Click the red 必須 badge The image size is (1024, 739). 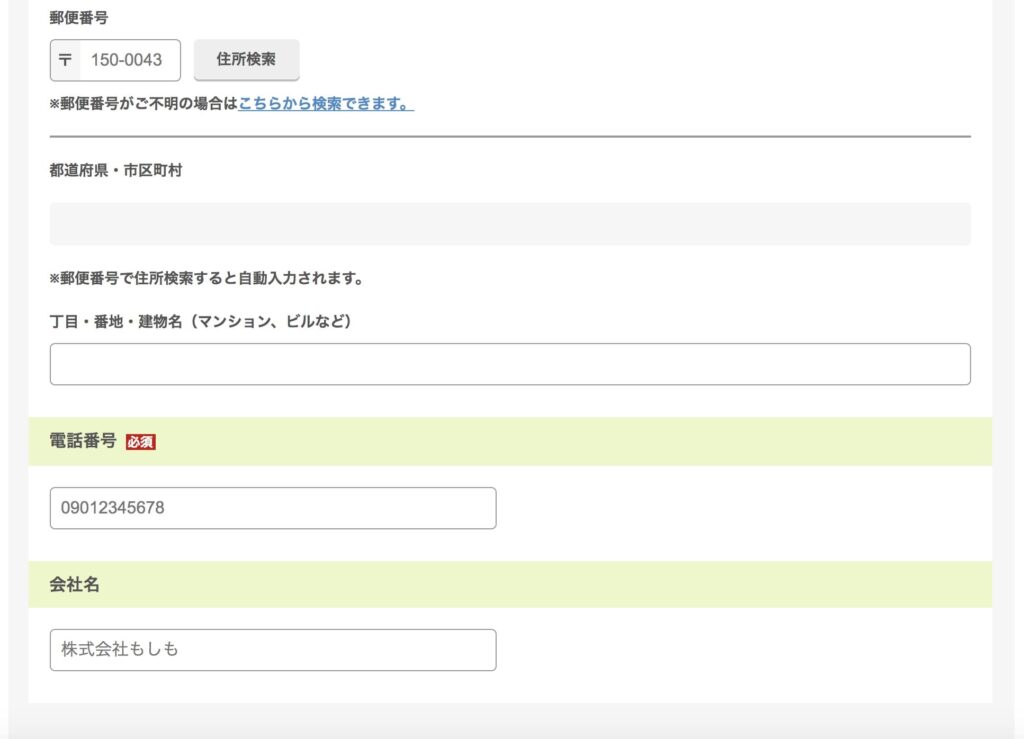click(x=141, y=442)
